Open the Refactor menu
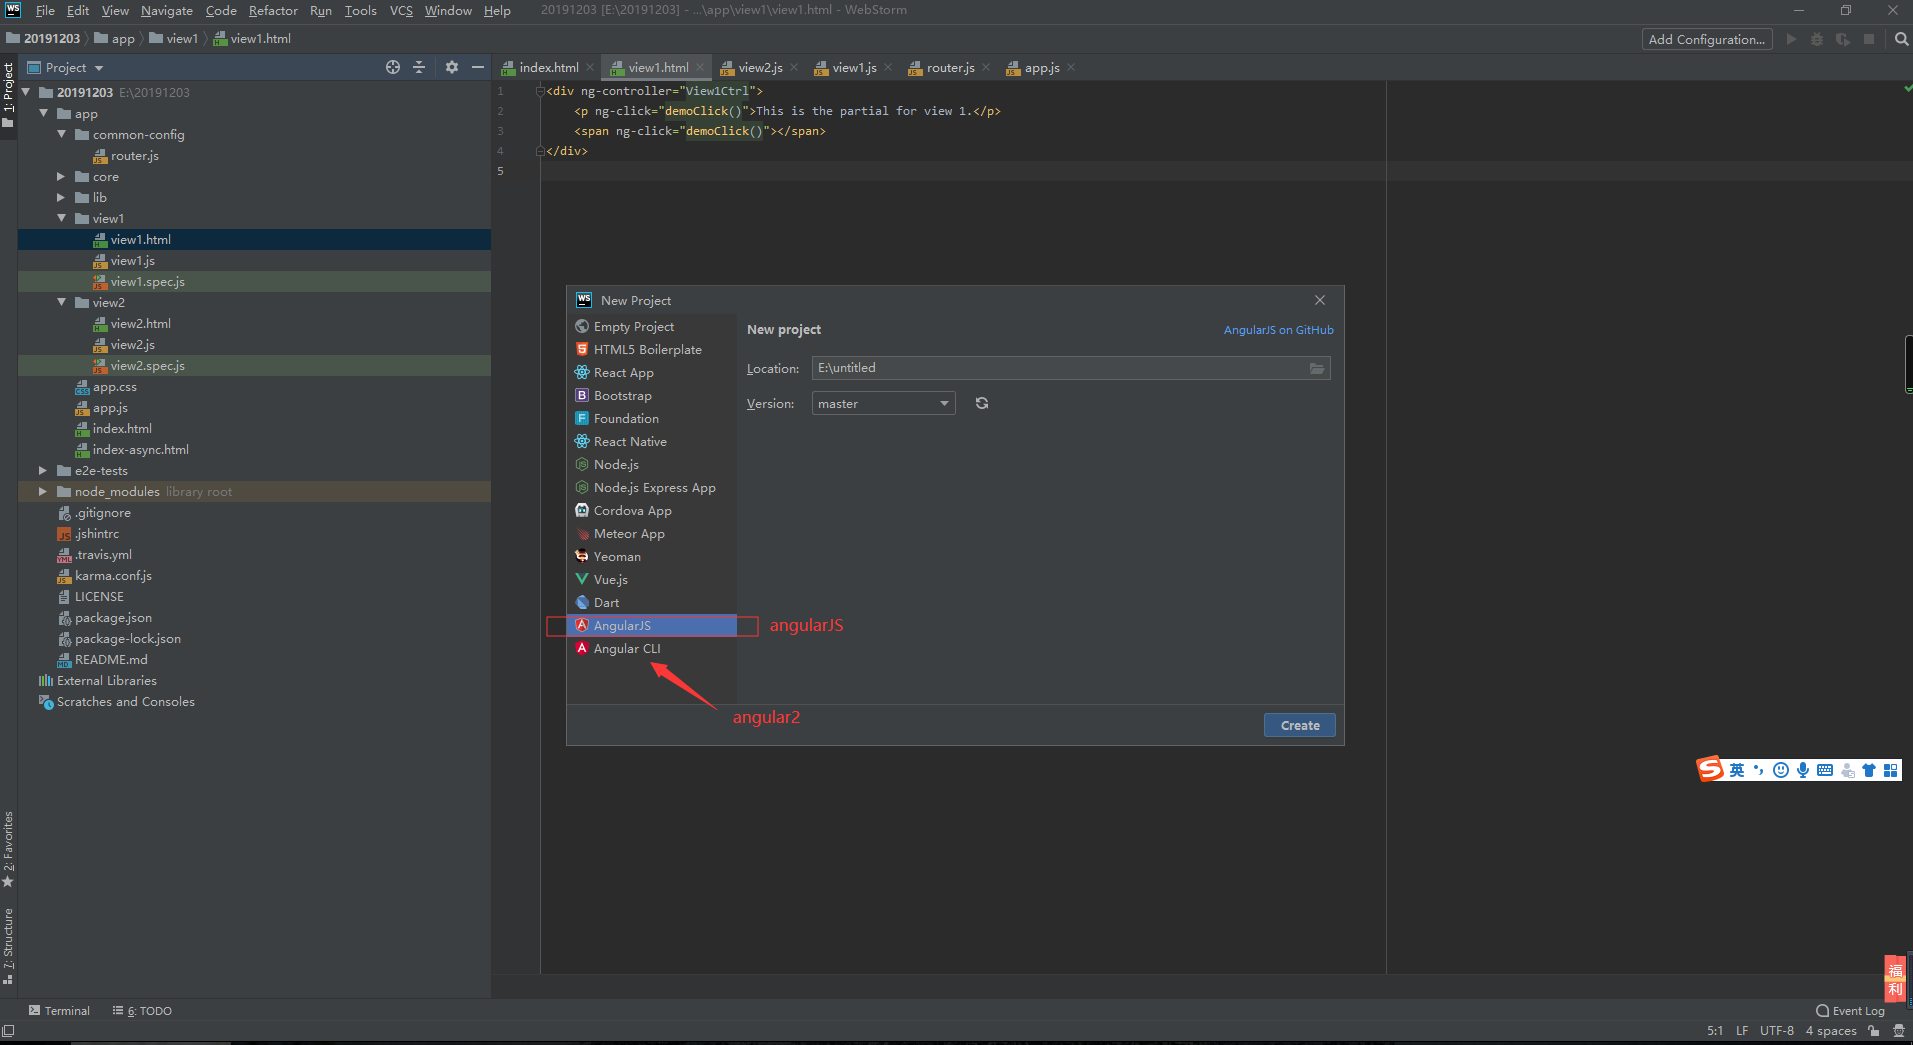 coord(273,10)
